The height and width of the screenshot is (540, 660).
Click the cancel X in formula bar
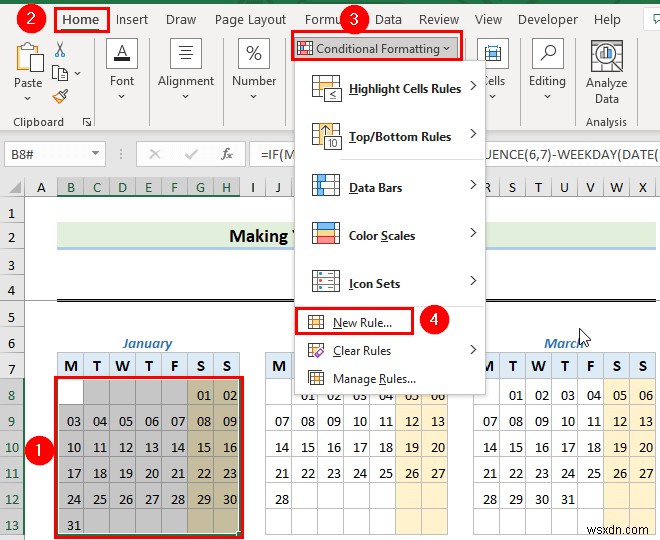point(155,154)
